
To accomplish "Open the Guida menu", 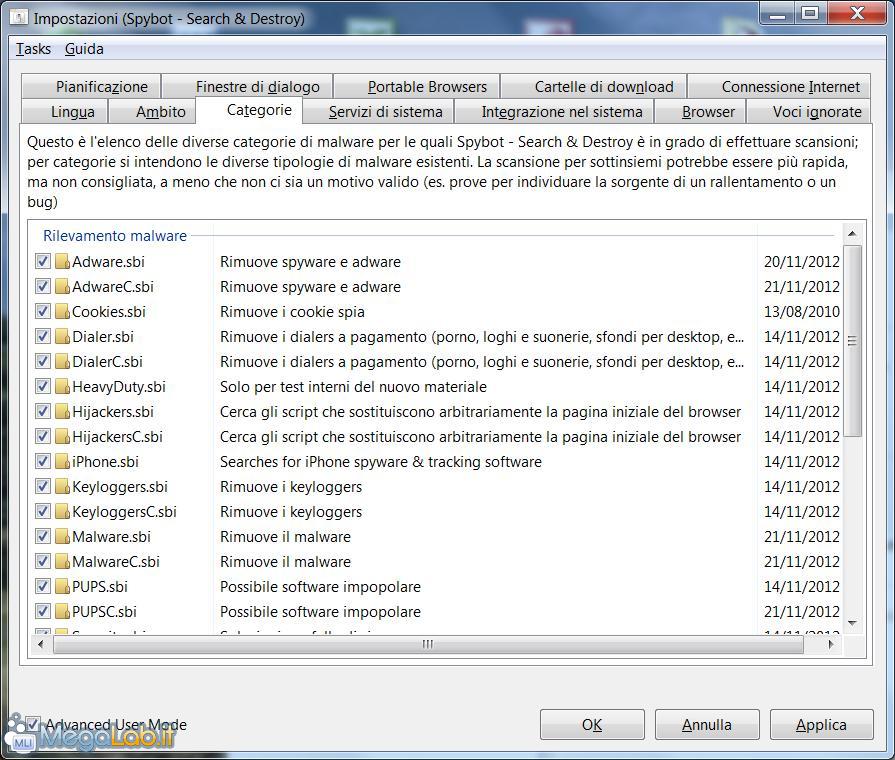I will pos(84,49).
